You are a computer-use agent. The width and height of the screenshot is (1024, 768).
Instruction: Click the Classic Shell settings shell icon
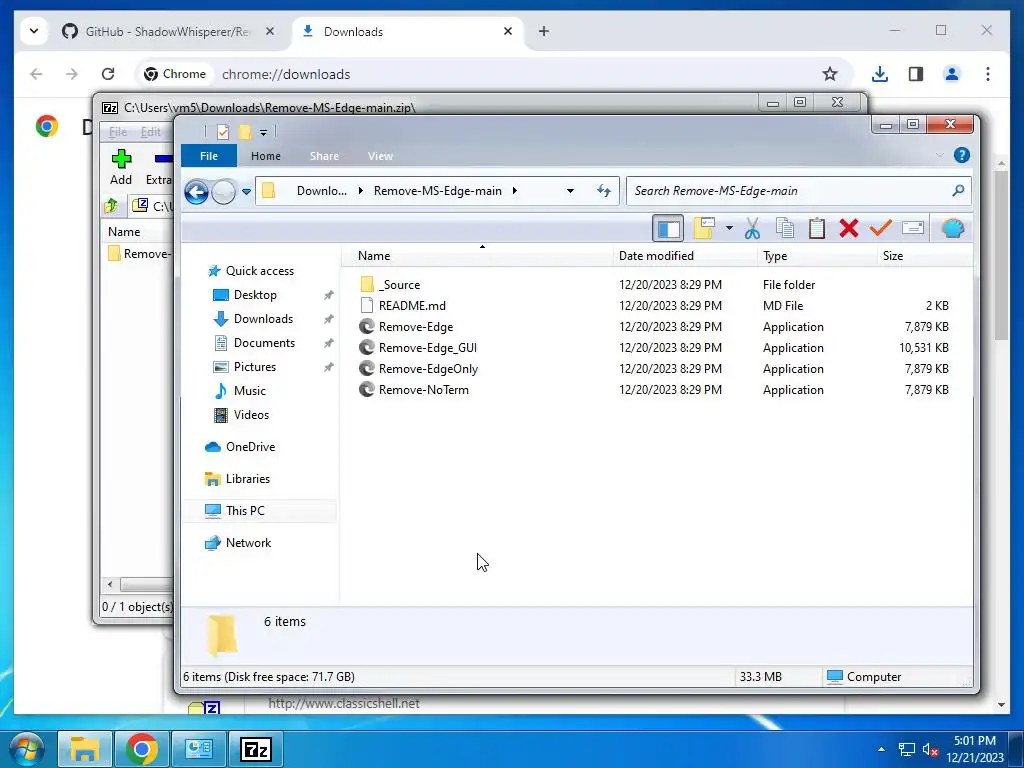click(953, 228)
